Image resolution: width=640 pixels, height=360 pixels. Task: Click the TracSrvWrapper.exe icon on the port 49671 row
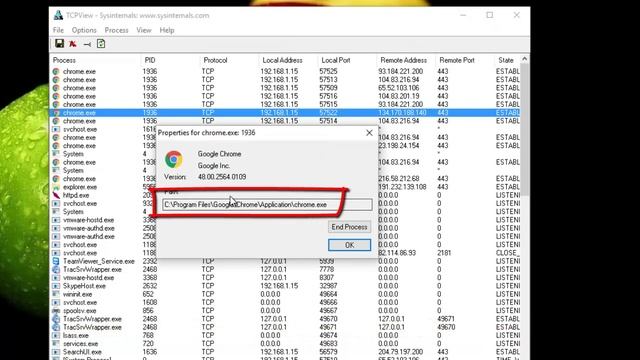(x=56, y=327)
